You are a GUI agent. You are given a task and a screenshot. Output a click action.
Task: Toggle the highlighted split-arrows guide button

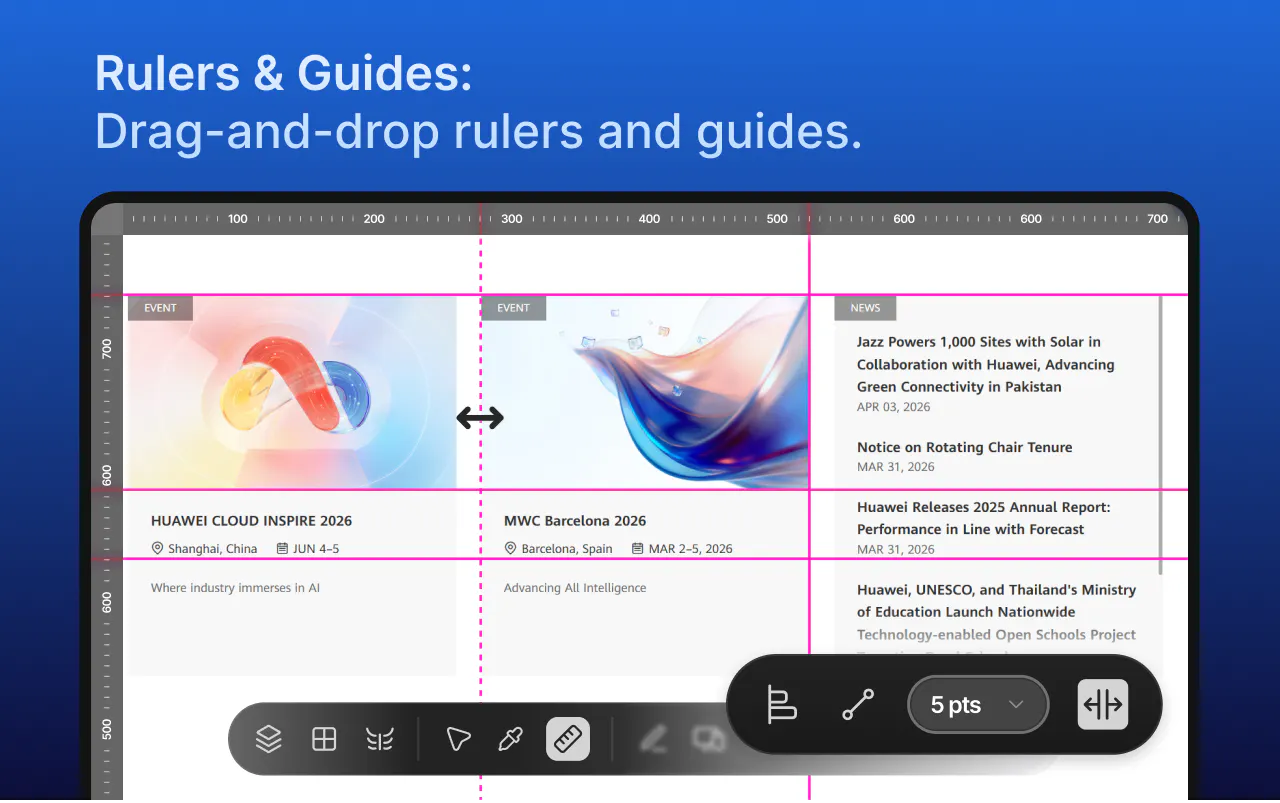tap(1103, 704)
